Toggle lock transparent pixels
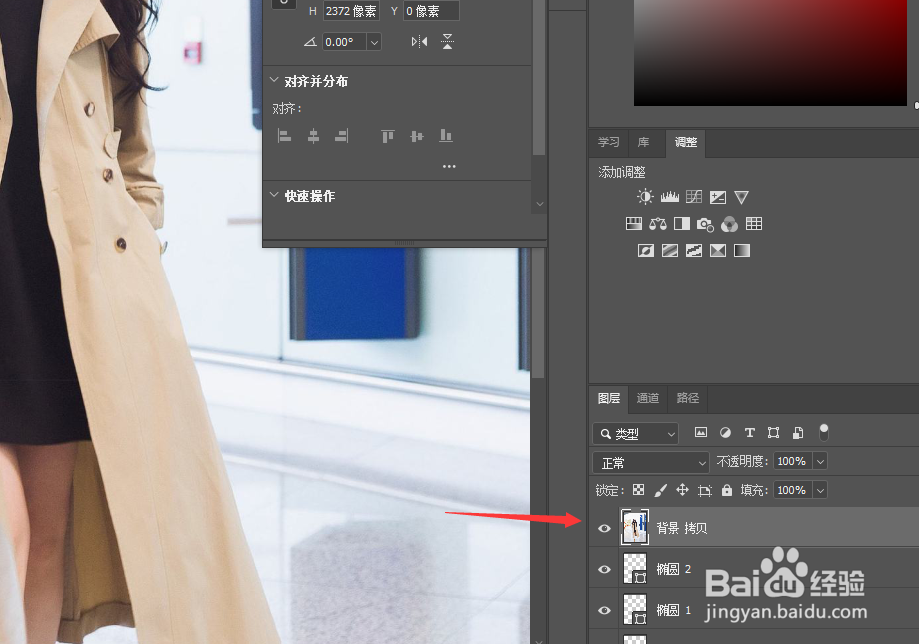Viewport: 919px width, 644px height. (638, 490)
